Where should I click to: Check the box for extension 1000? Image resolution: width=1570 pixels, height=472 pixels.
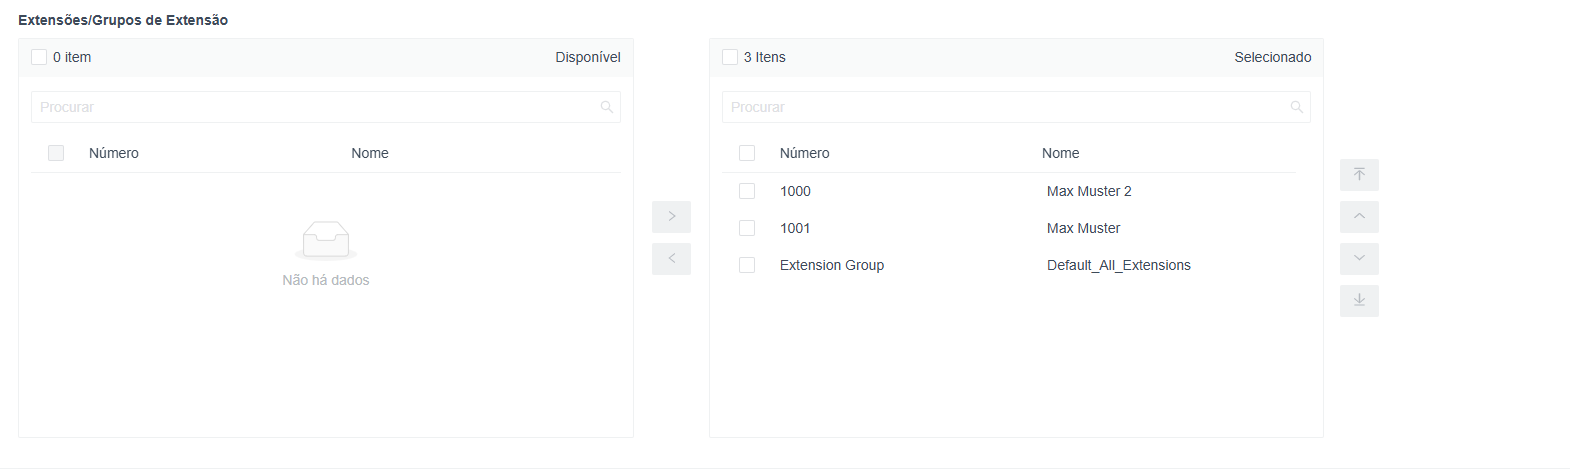[747, 191]
